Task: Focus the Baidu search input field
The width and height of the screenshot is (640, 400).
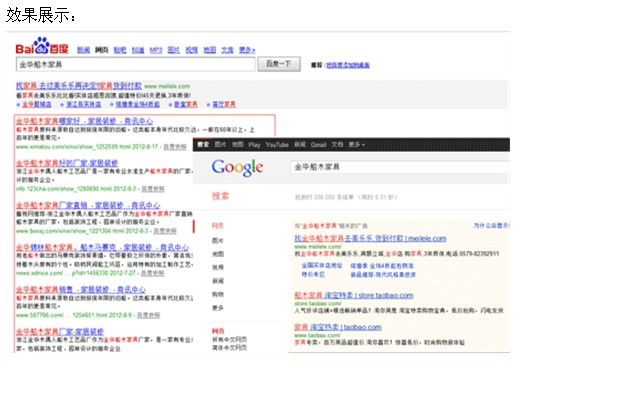Action: (136, 64)
